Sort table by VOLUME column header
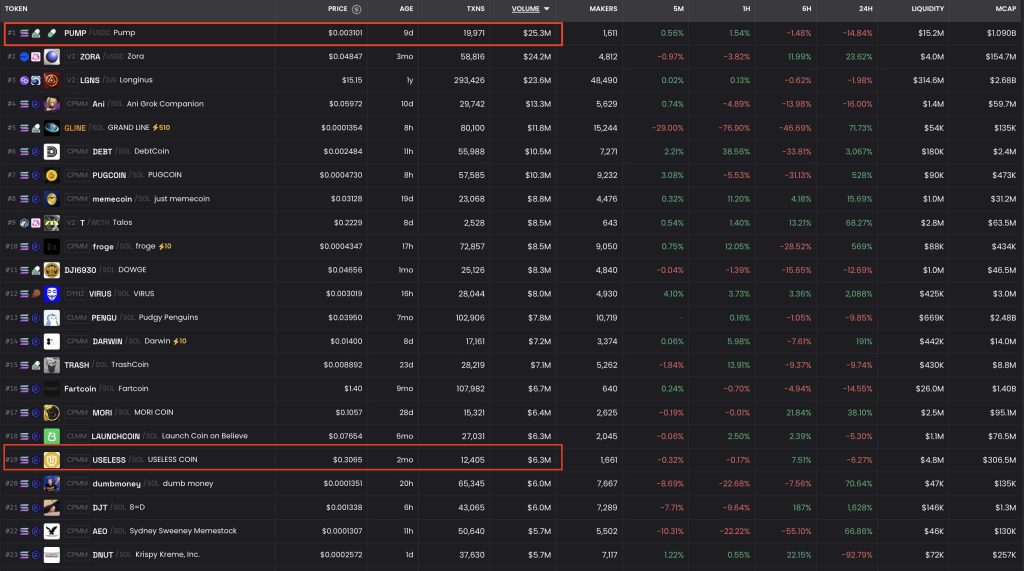Screen dimensions: 1024x571 526,9
